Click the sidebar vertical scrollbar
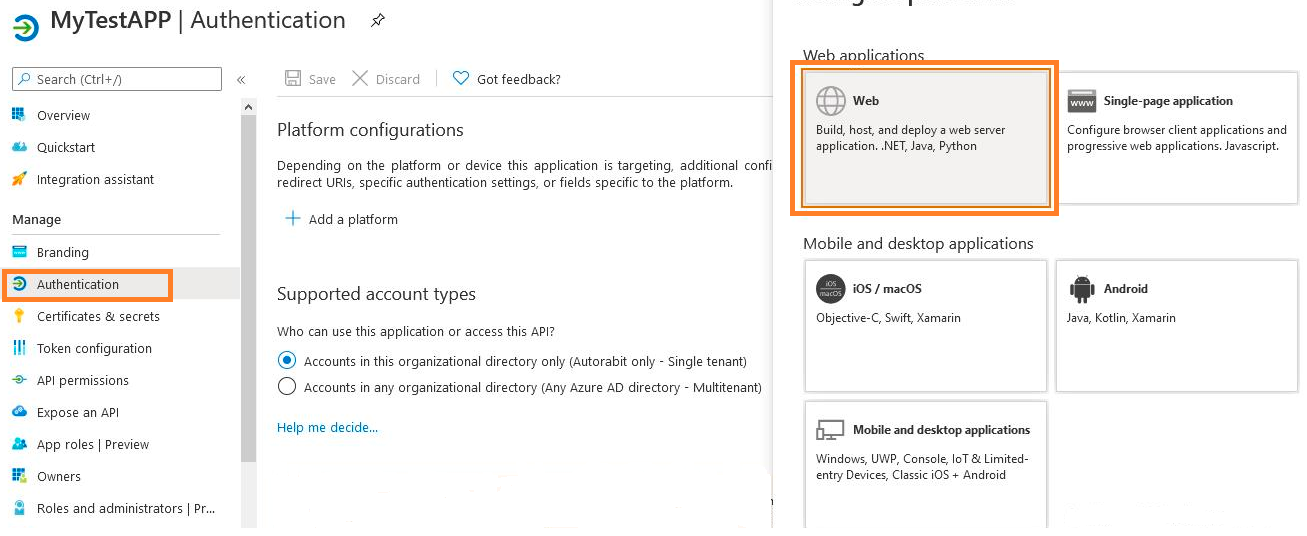 pos(248,290)
